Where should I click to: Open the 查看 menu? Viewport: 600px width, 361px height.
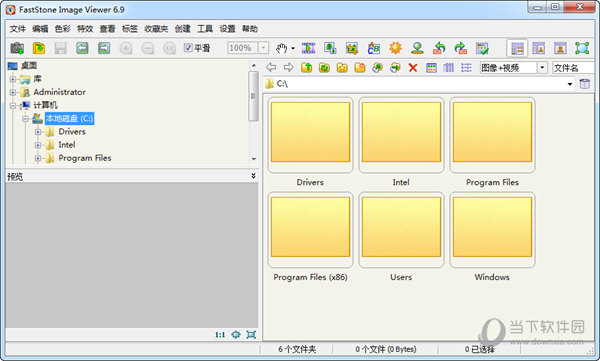[x=108, y=29]
